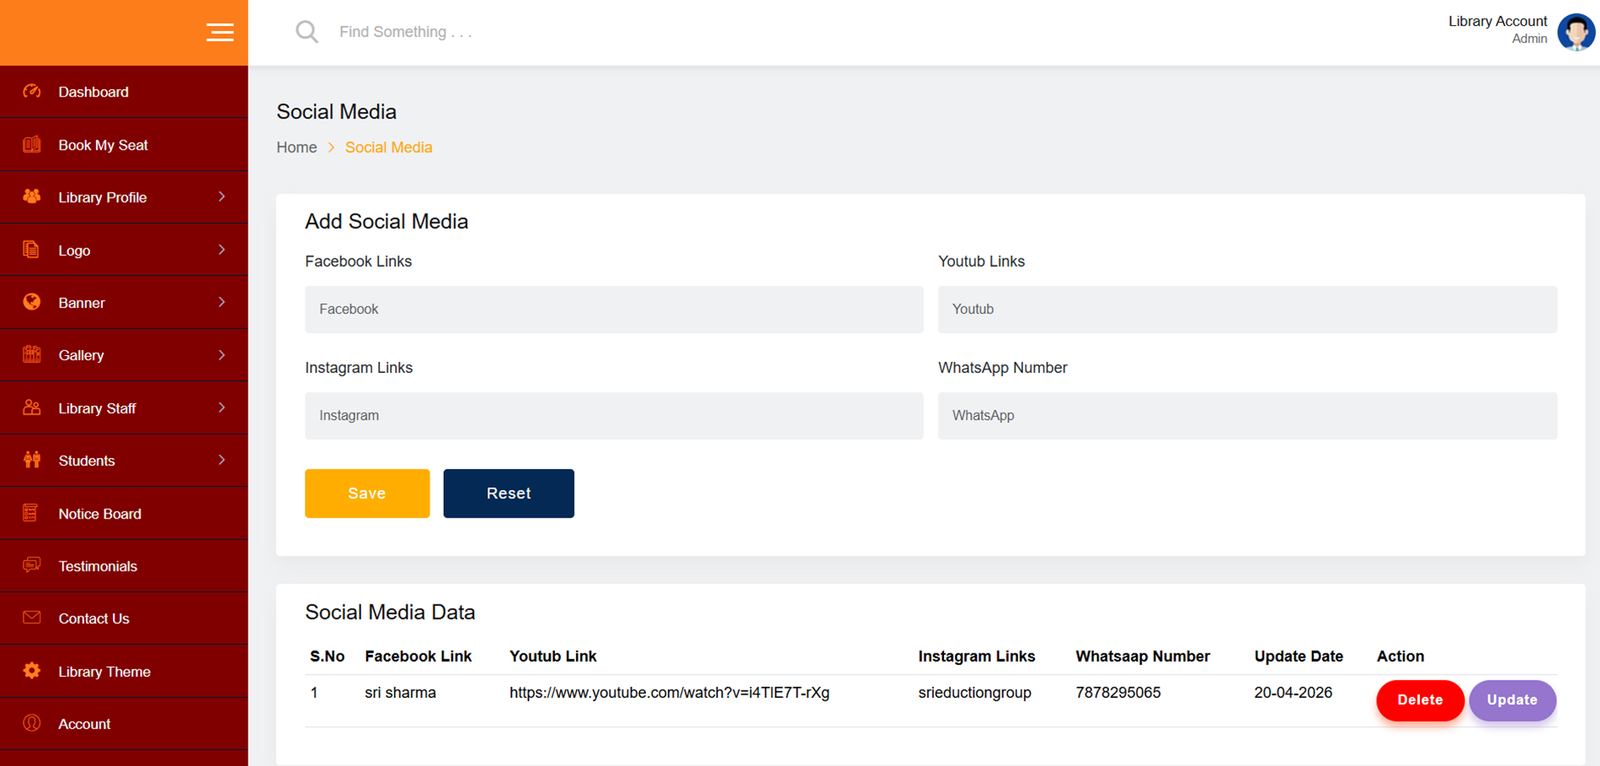Expand the Gallery submenu chevron
Image resolution: width=1600 pixels, height=766 pixels.
click(x=222, y=355)
